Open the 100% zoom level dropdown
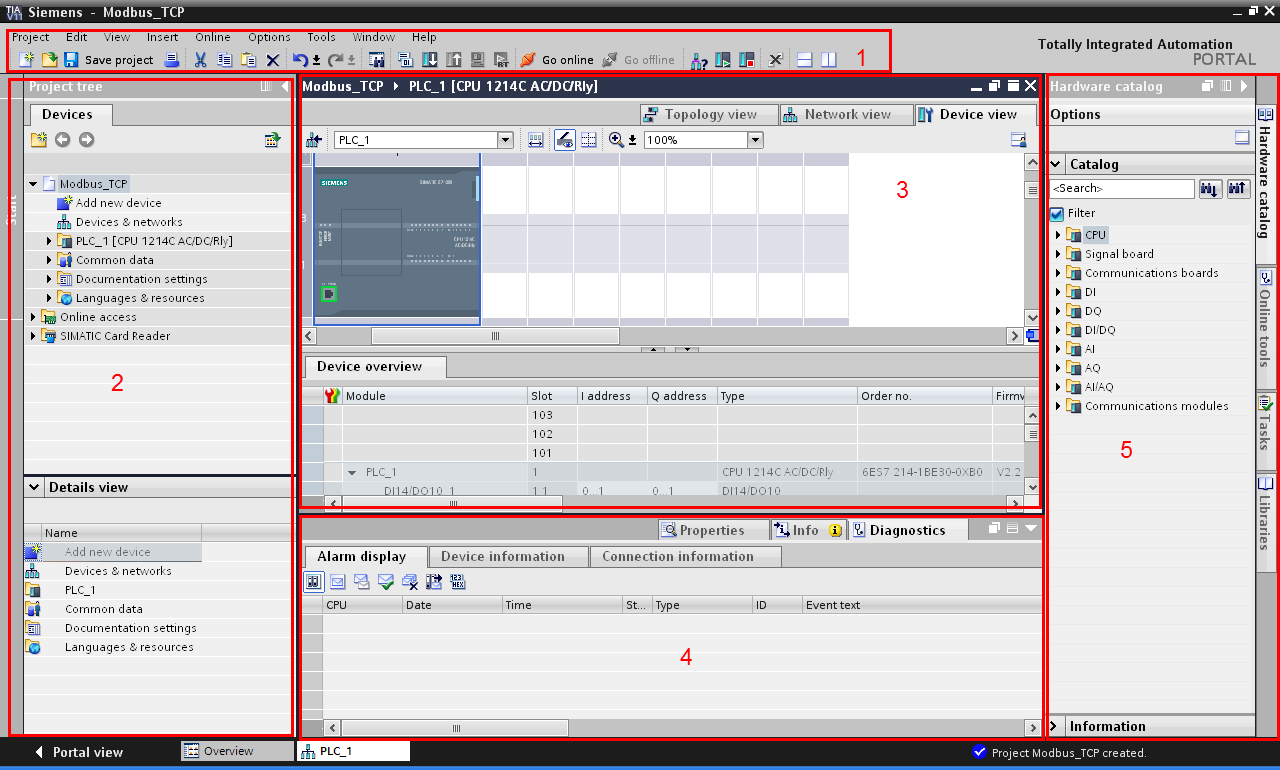 (x=755, y=140)
